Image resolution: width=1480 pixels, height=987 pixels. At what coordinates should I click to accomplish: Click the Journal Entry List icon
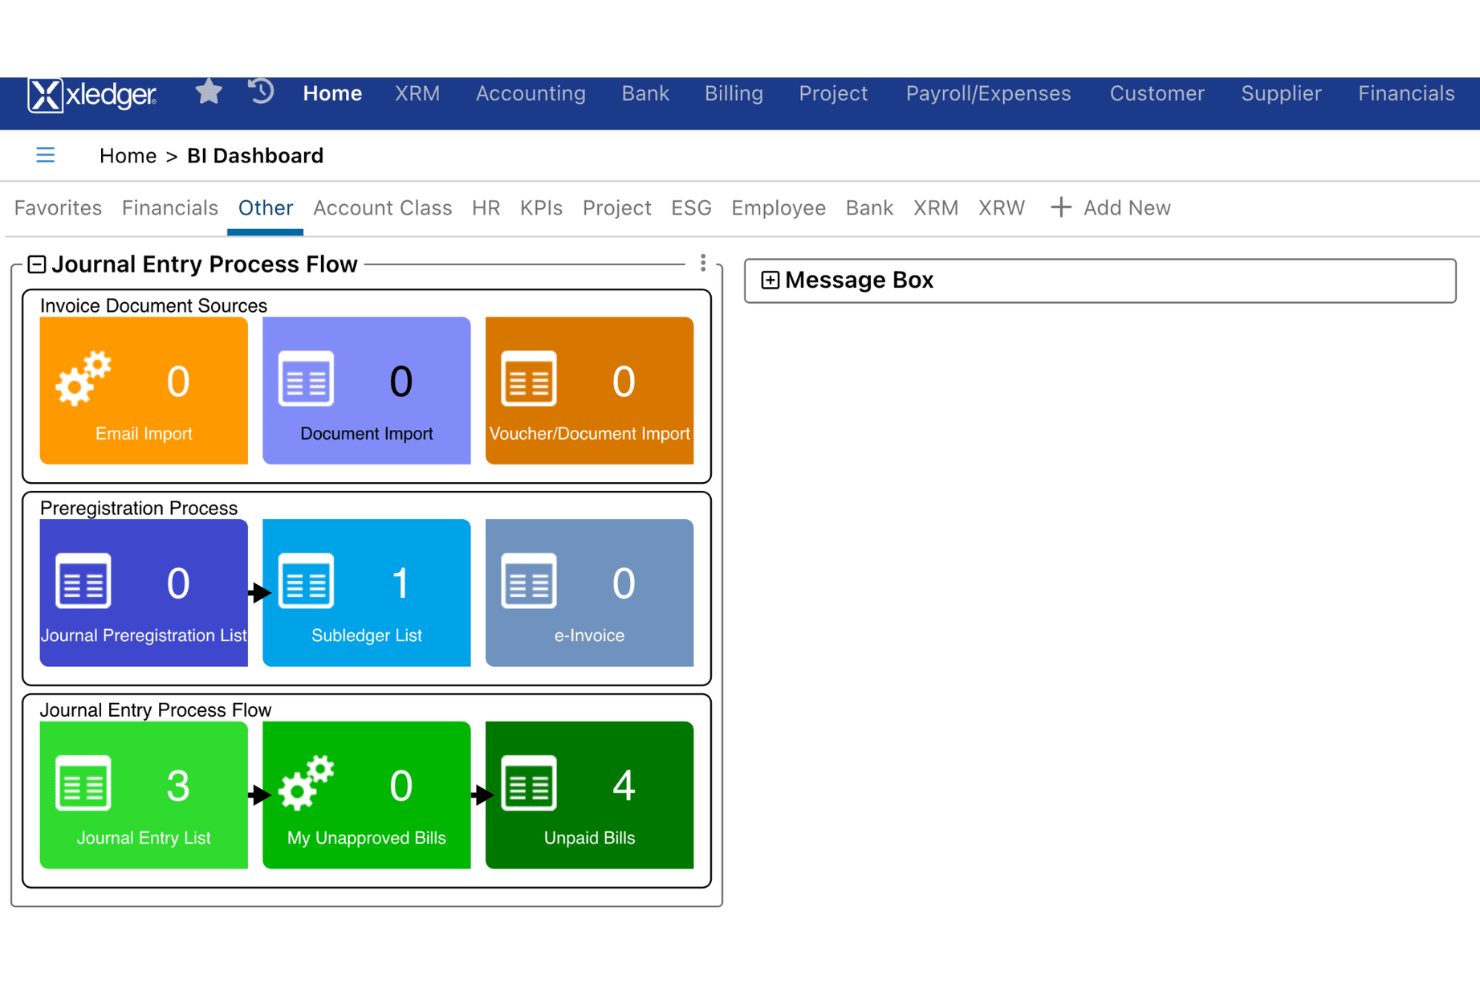[83, 783]
